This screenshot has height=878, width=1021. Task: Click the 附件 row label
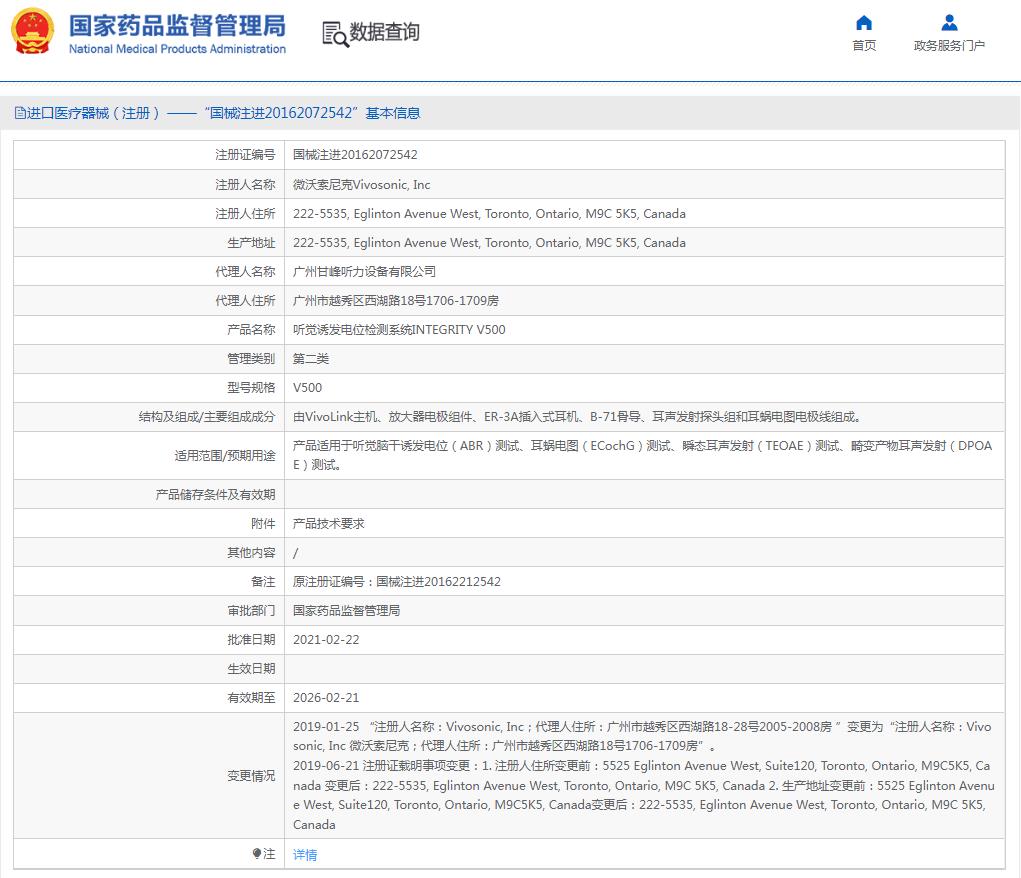(263, 524)
